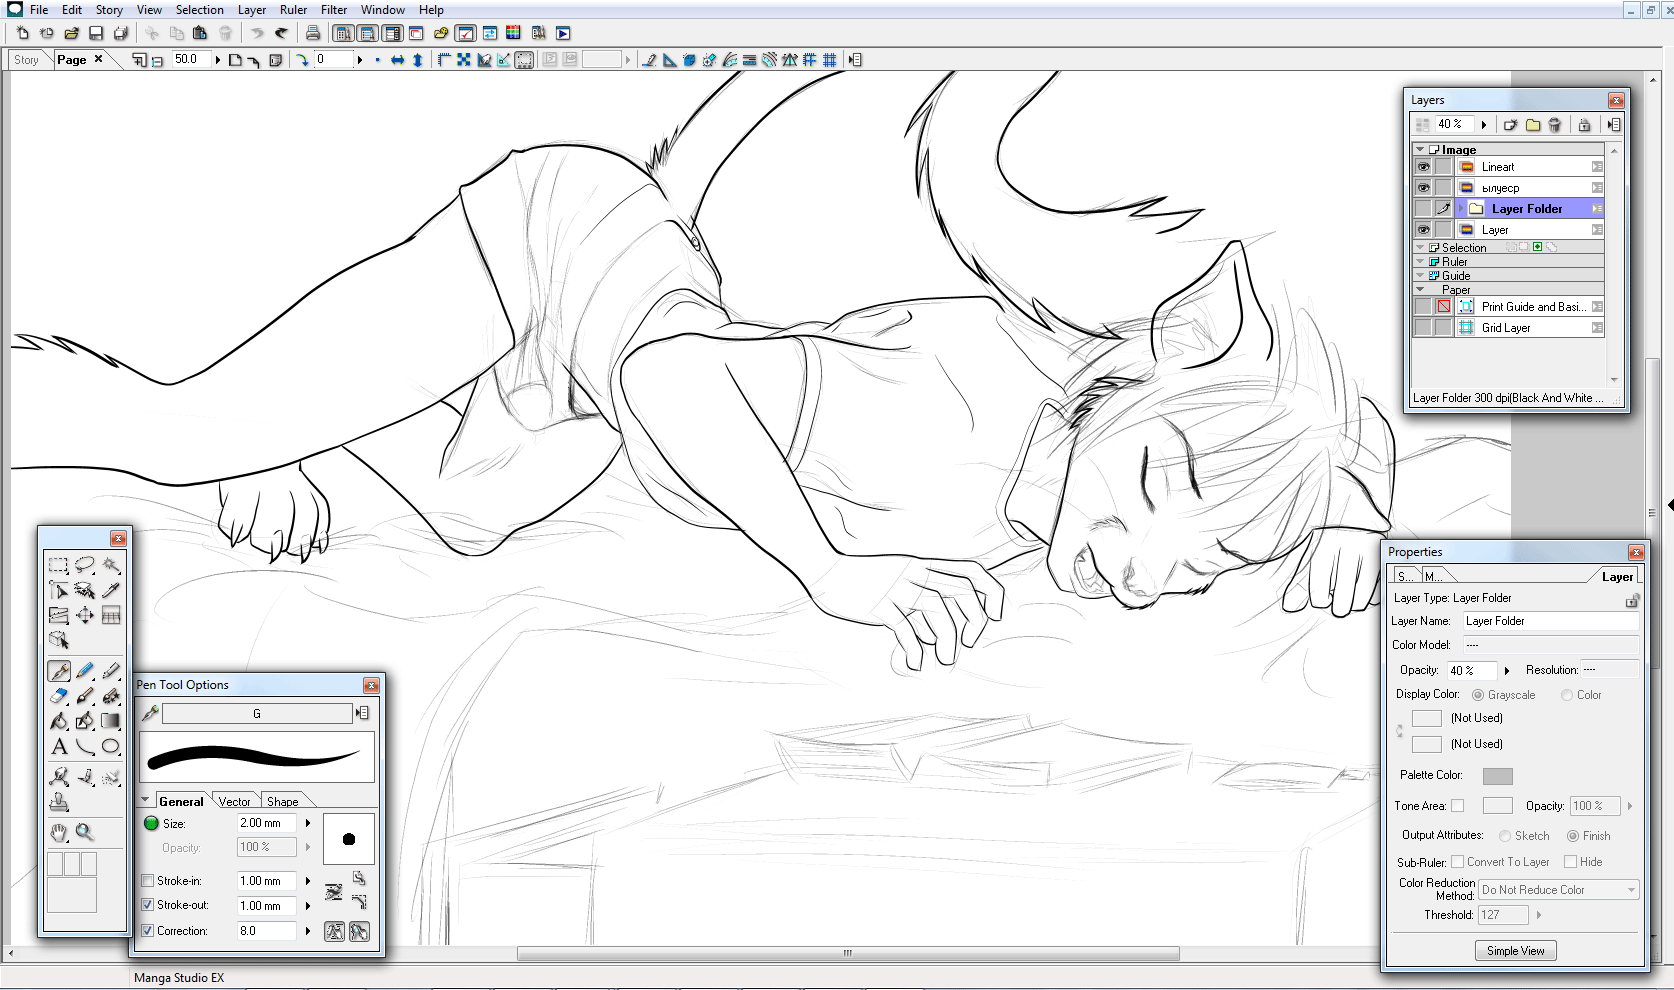
Task: Disable the Stroke-out checkbox
Action: point(148,905)
